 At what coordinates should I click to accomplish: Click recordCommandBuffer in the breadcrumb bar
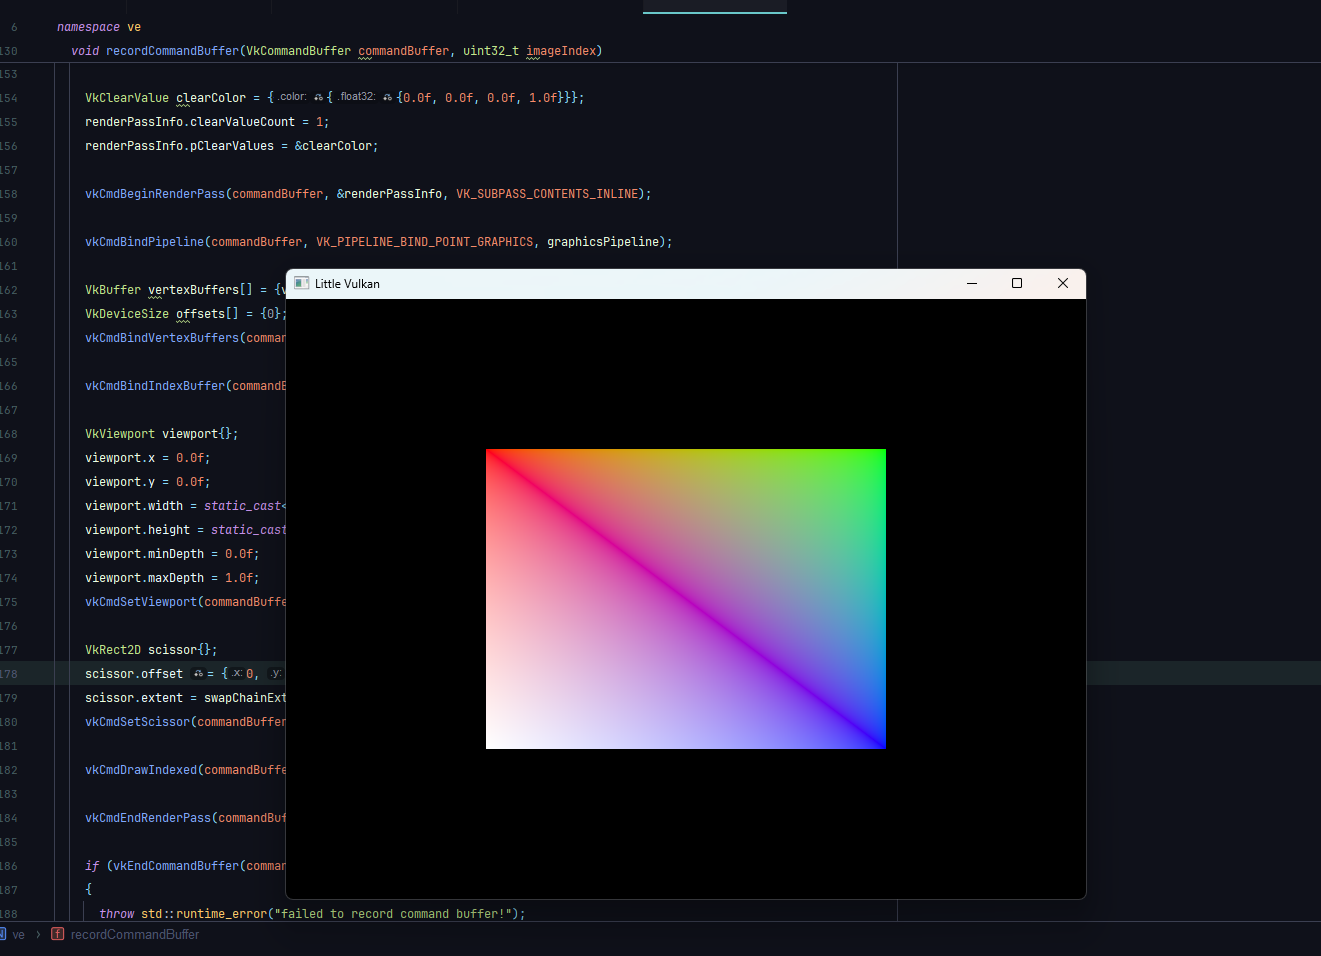(133, 934)
